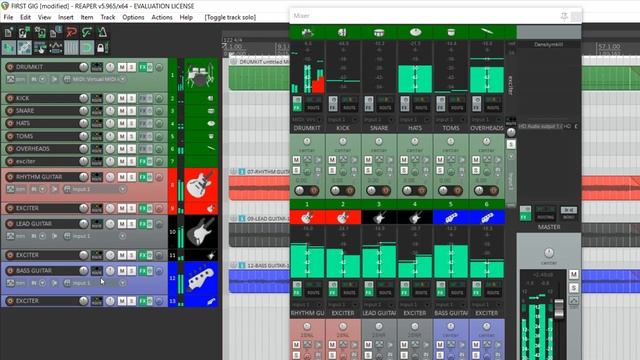Toggle the Metronome toolbar icon
Image resolution: width=640 pixels, height=360 pixels.
102,32
